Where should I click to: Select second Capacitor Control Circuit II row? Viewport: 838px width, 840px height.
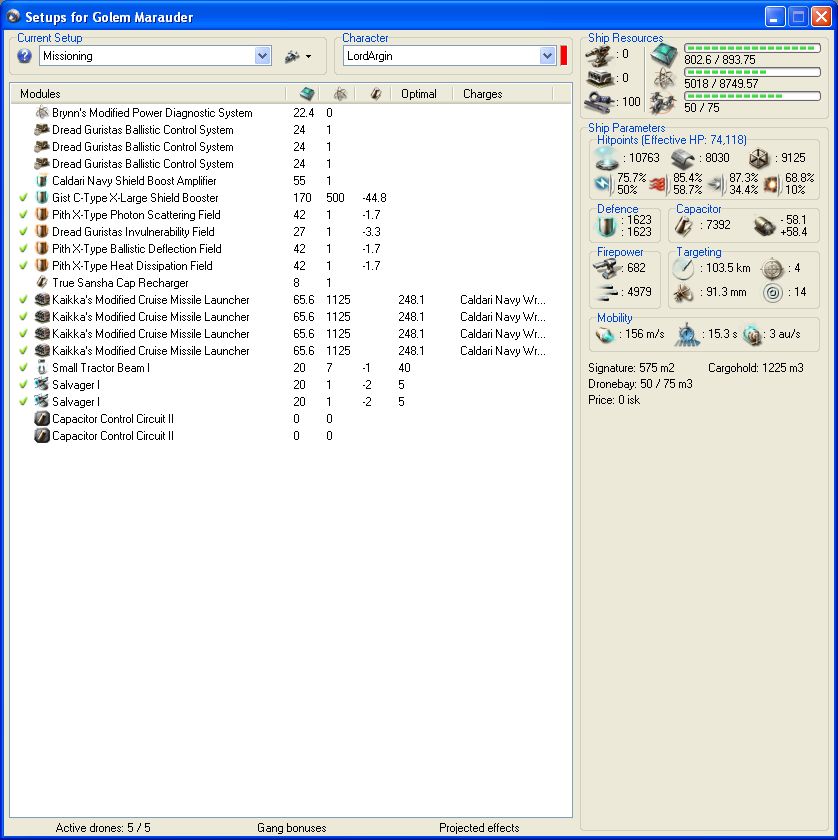click(x=291, y=436)
